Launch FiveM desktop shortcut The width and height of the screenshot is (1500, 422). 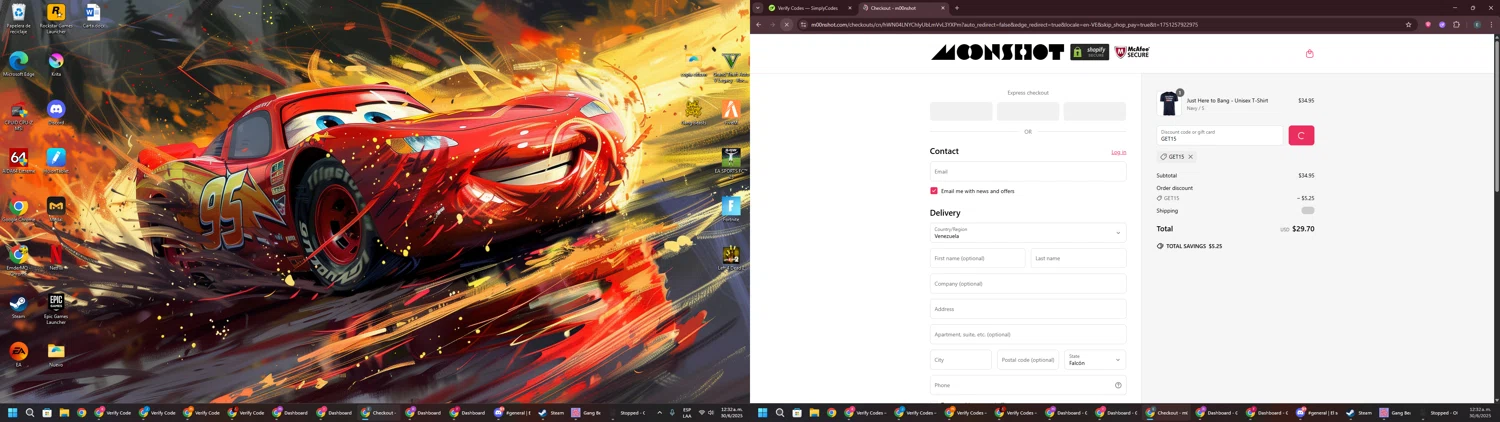pos(731,112)
